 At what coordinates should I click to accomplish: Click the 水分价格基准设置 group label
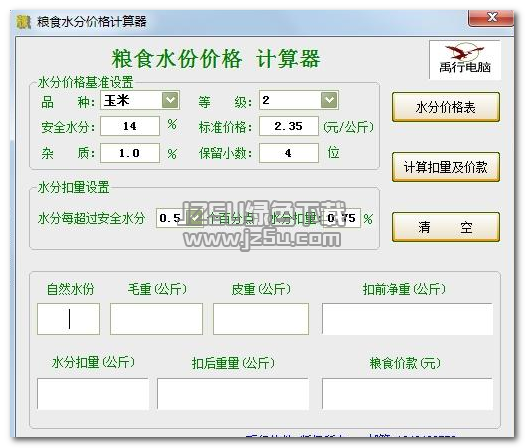coord(86,82)
